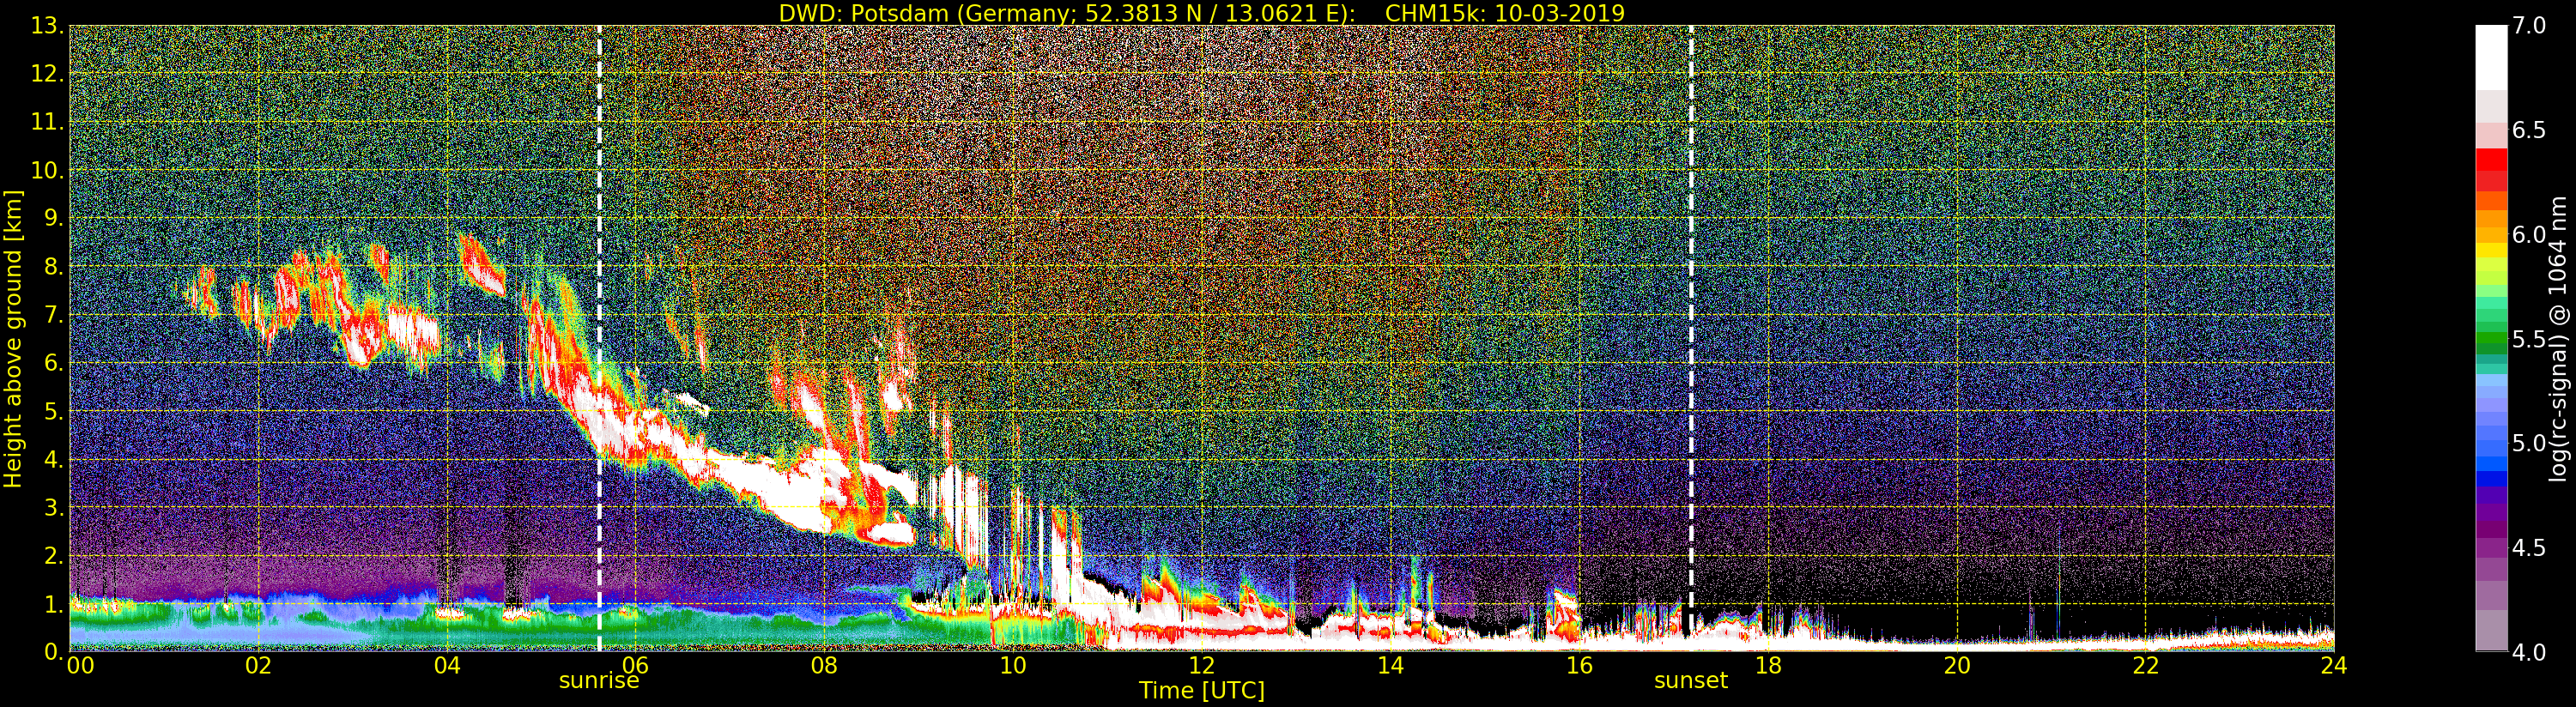
Task: Click the y-axis tick label '2.'
Action: 53,555
